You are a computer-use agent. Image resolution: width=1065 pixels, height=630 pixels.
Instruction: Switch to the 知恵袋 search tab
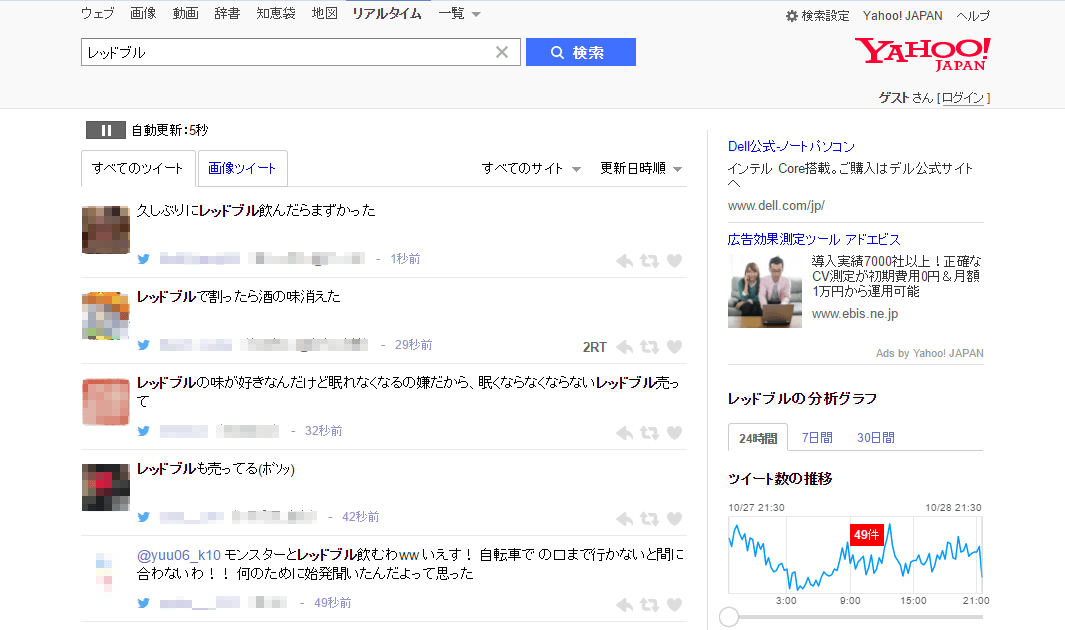[276, 14]
